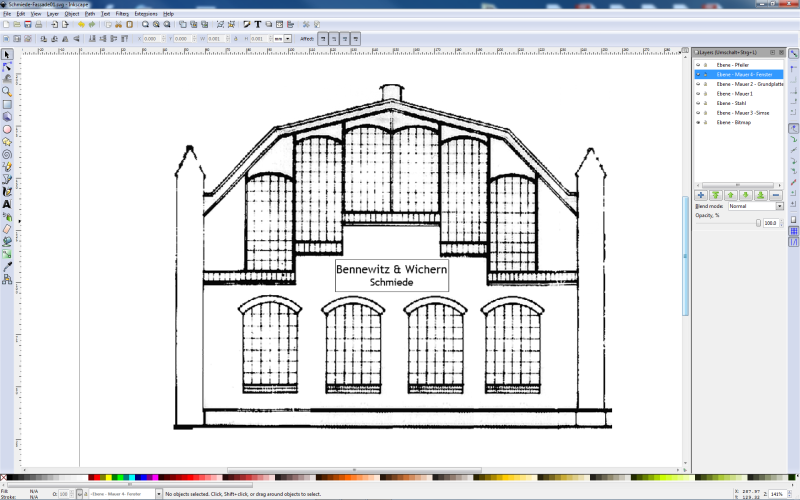Hide the Ebene - Bitmap layer
The width and height of the screenshot is (800, 500).
(698, 122)
